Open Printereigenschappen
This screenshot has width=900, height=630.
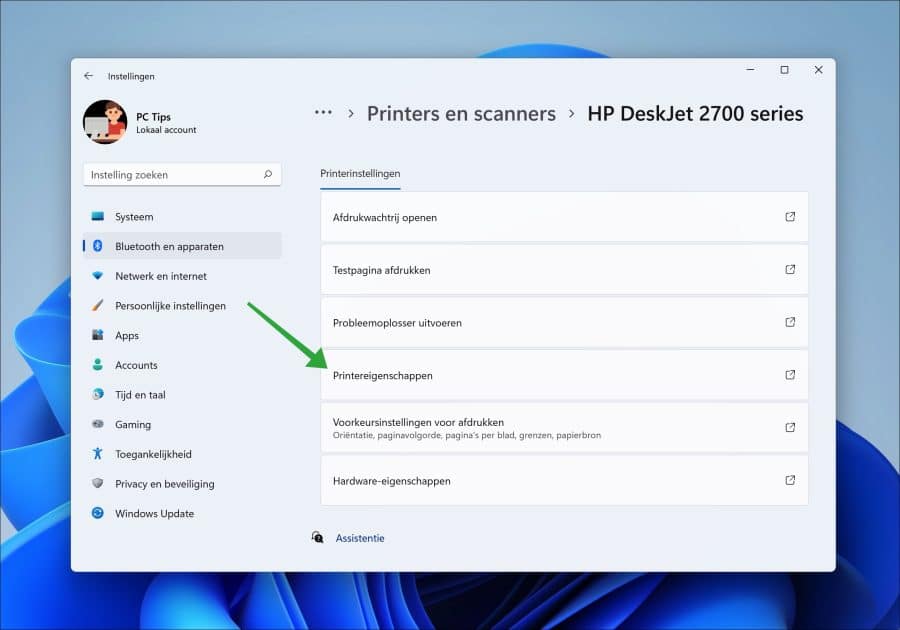[564, 375]
